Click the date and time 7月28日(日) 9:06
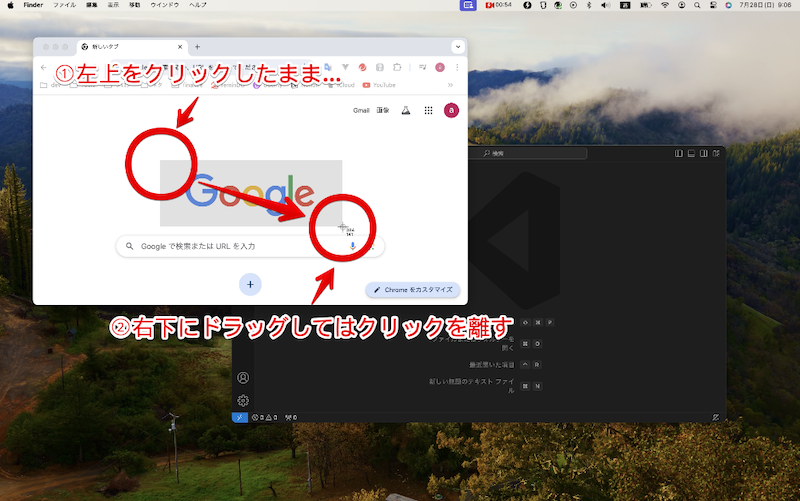The width and height of the screenshot is (800, 501). [765, 5]
